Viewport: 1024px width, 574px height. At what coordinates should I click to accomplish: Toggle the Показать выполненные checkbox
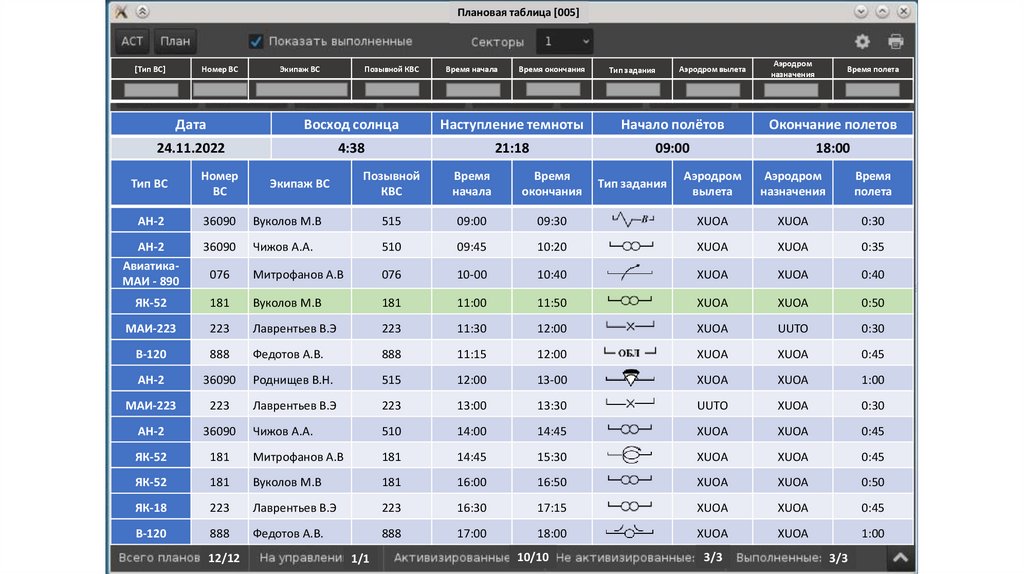point(257,41)
